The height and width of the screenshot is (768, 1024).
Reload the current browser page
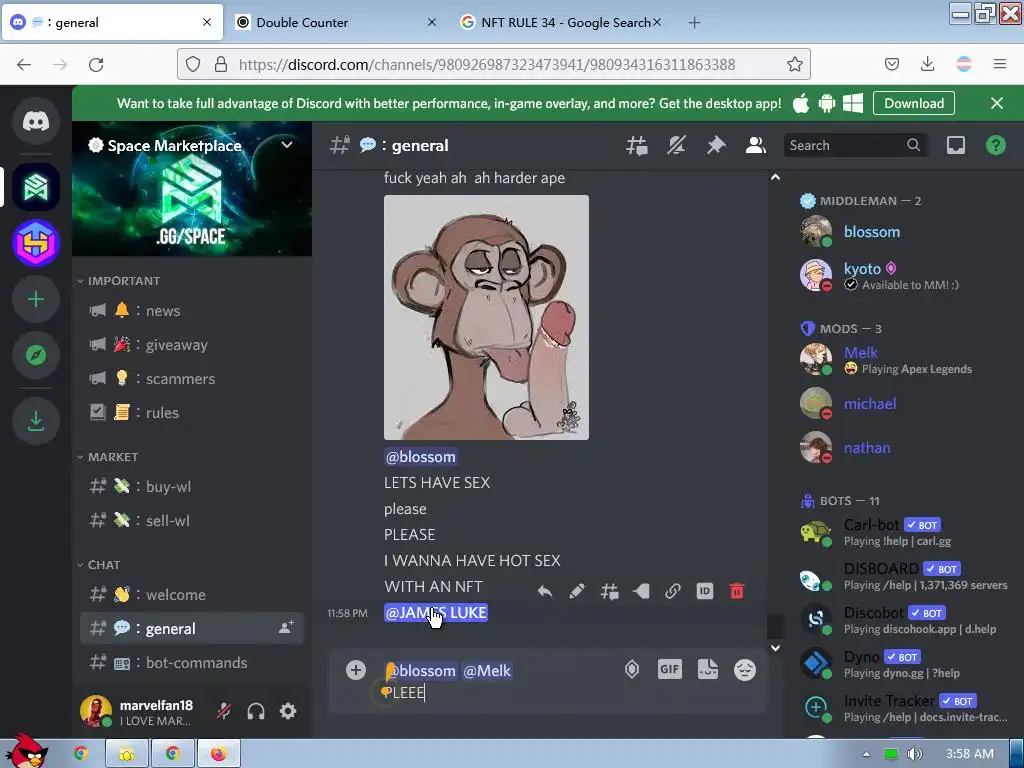96,64
